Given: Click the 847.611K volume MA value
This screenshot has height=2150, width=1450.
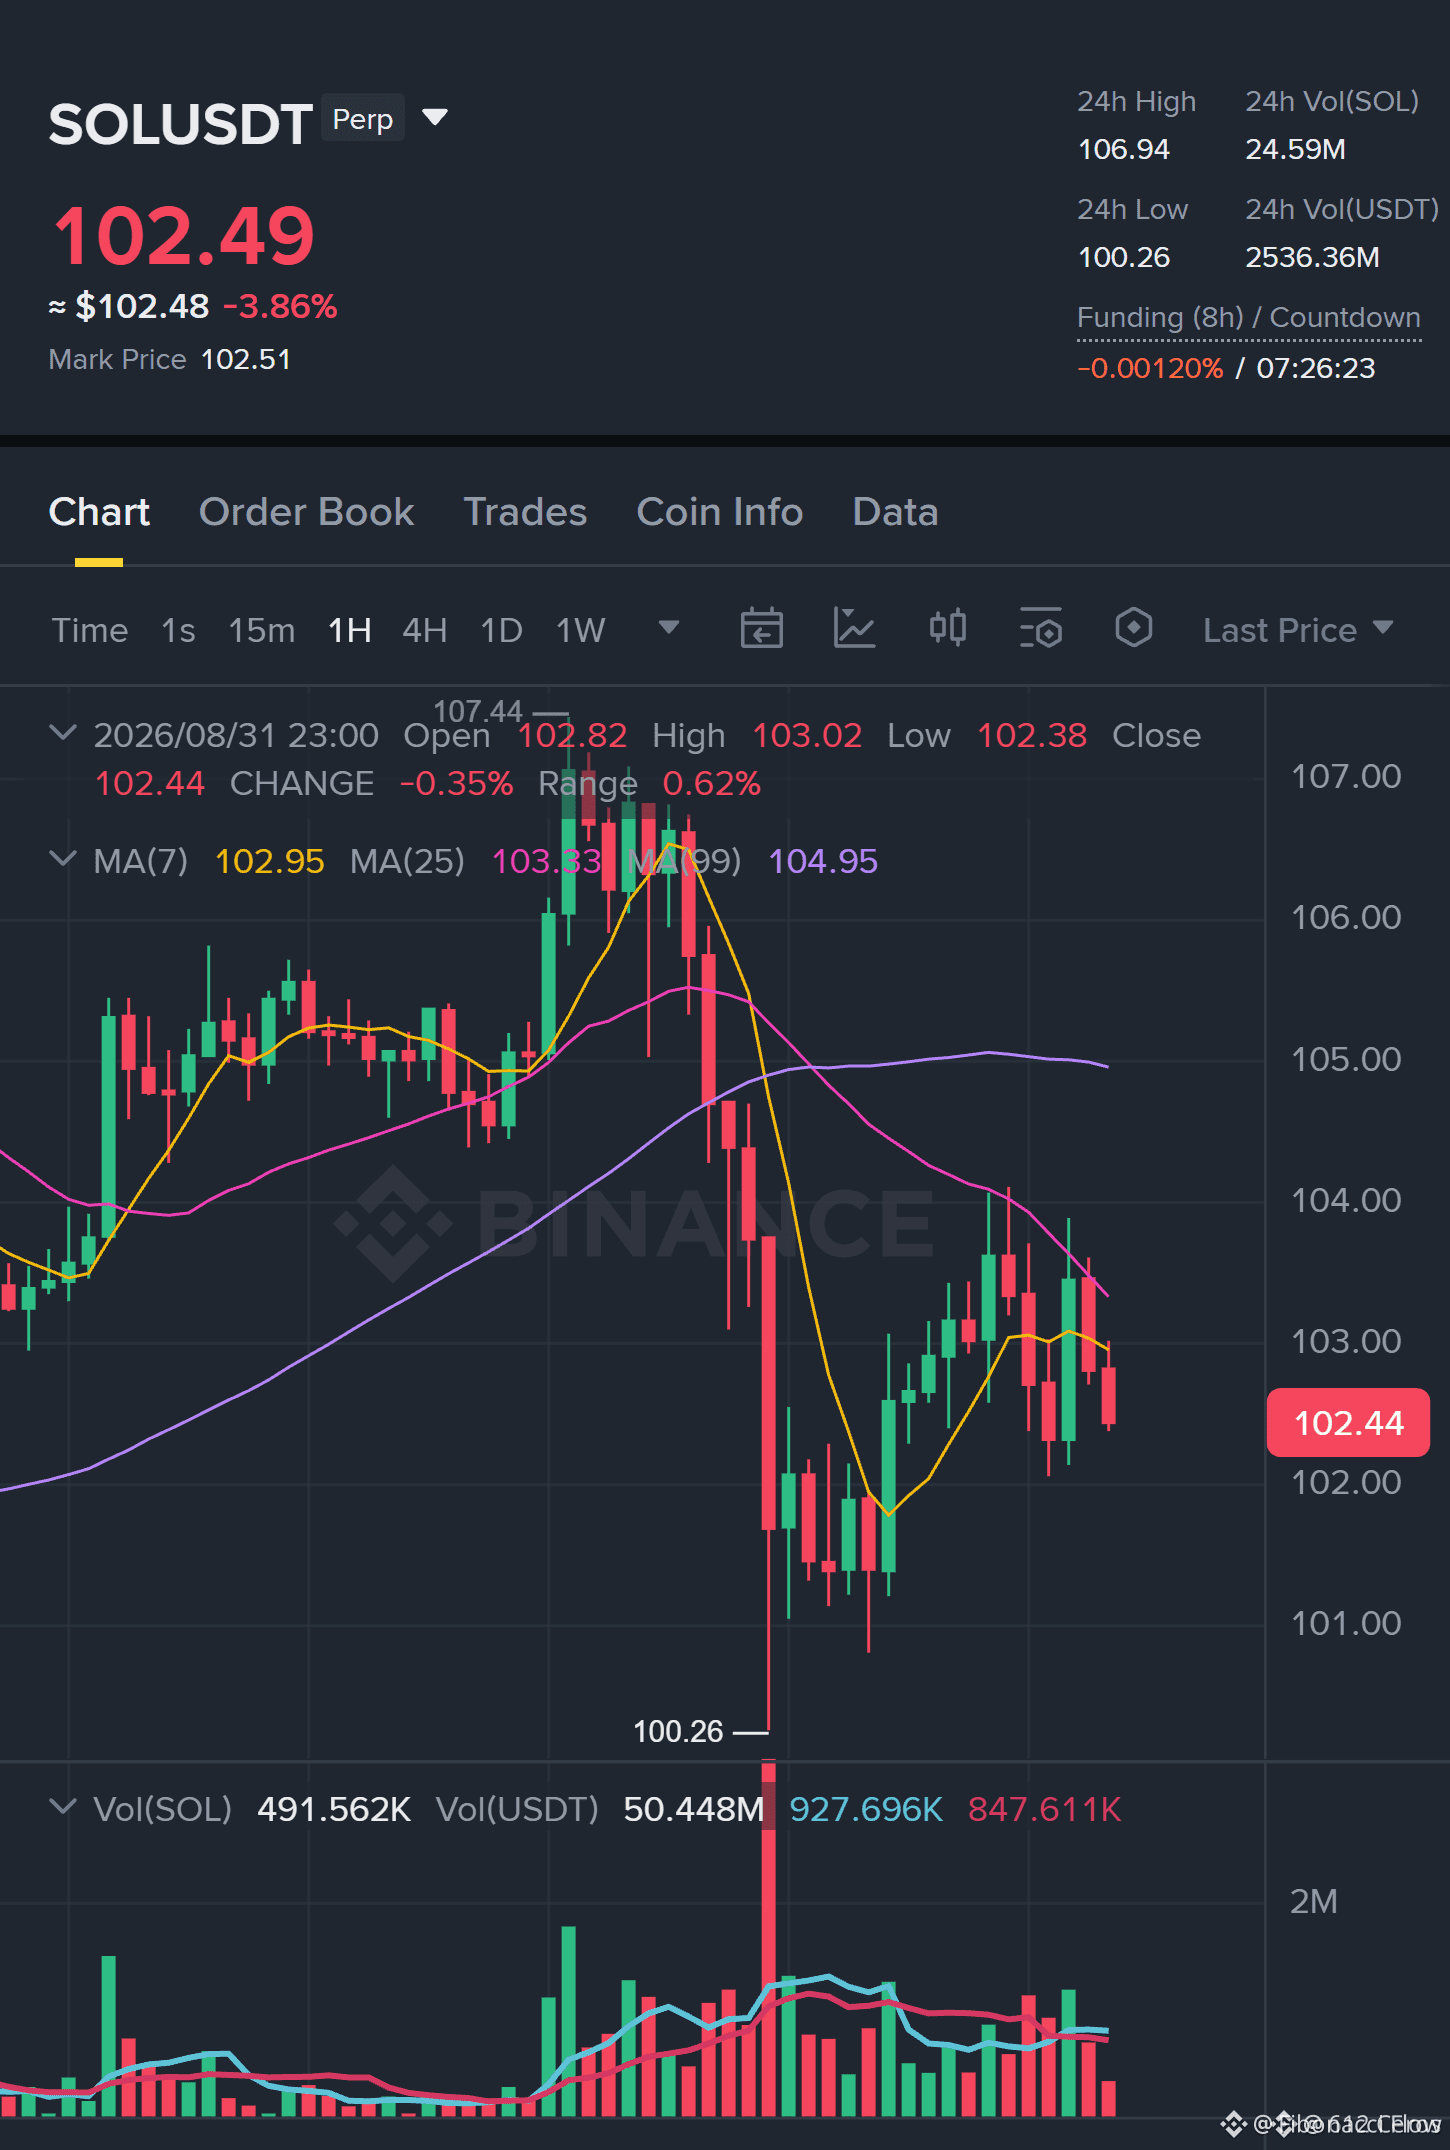Looking at the screenshot, I should (1045, 1809).
